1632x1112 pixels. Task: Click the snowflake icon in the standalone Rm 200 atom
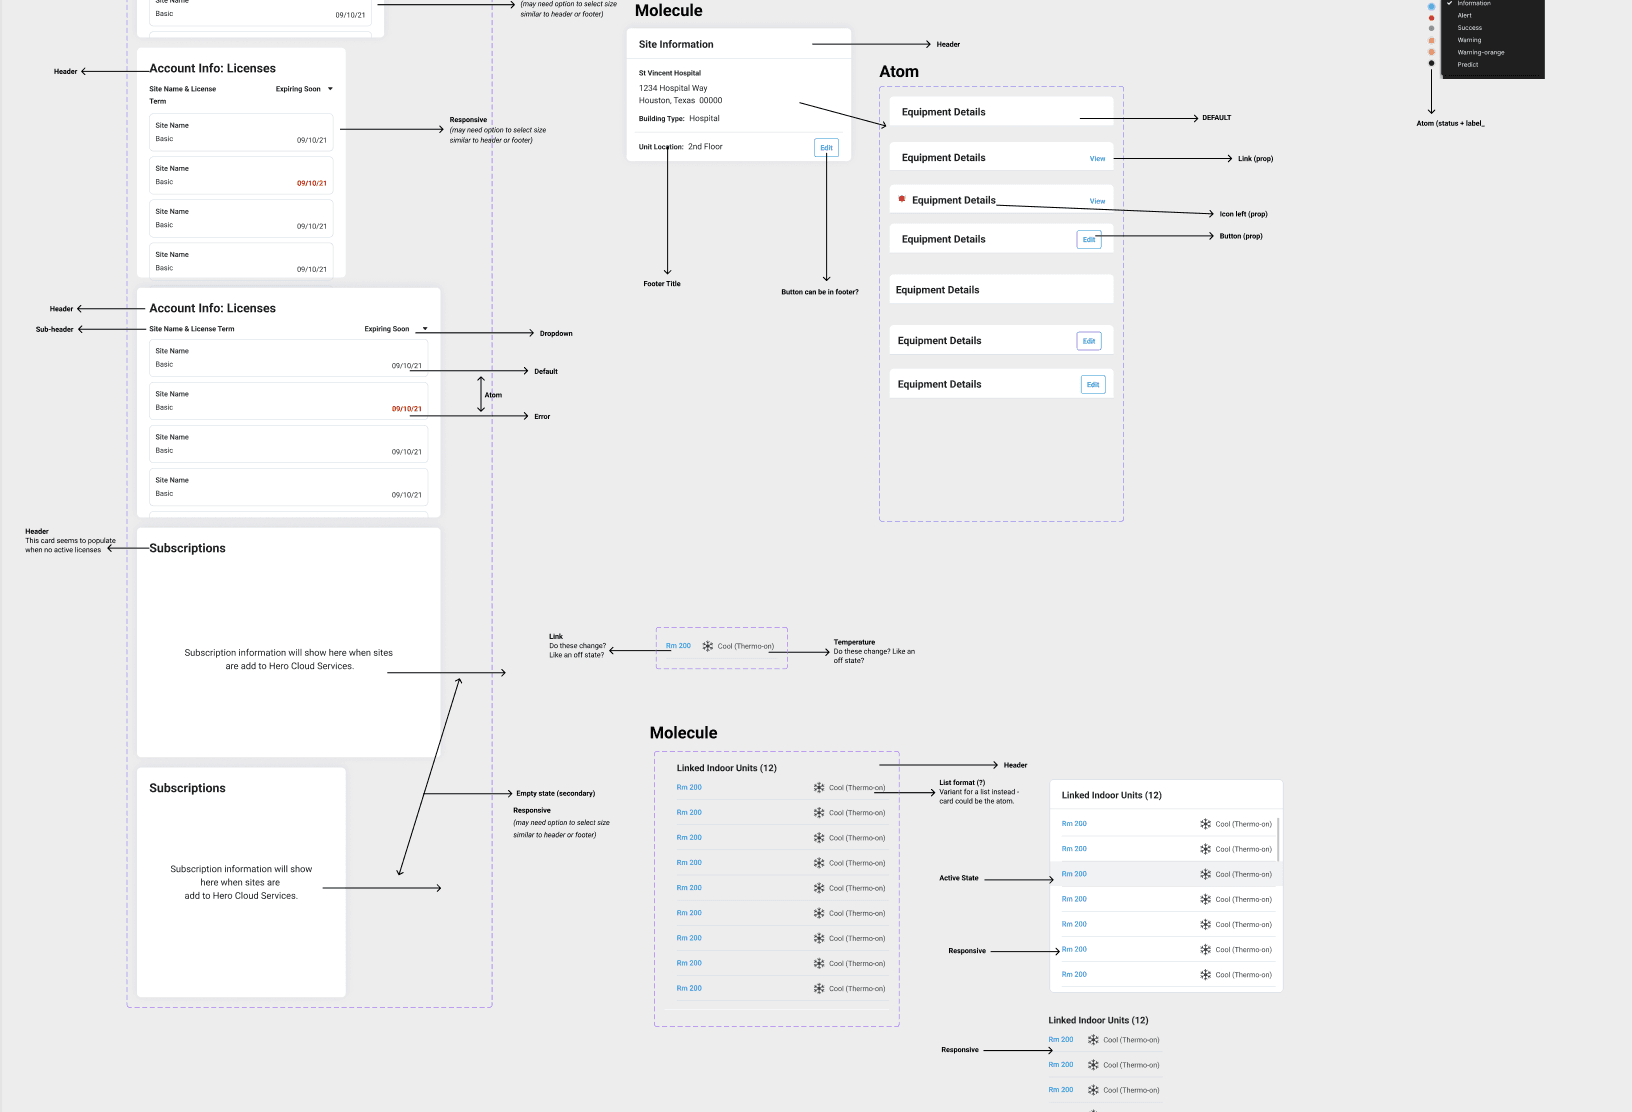708,646
